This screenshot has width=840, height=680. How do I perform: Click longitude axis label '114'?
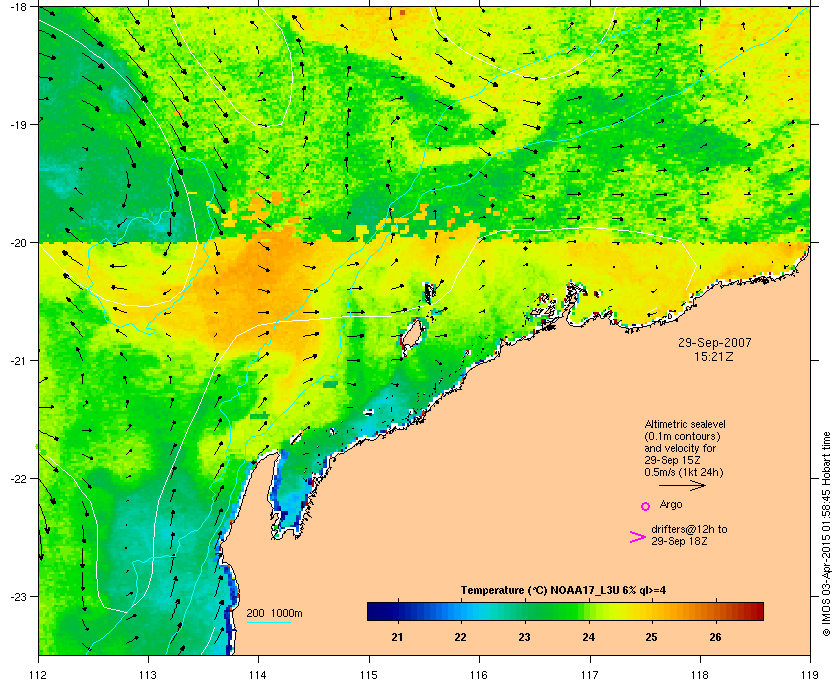(x=258, y=674)
